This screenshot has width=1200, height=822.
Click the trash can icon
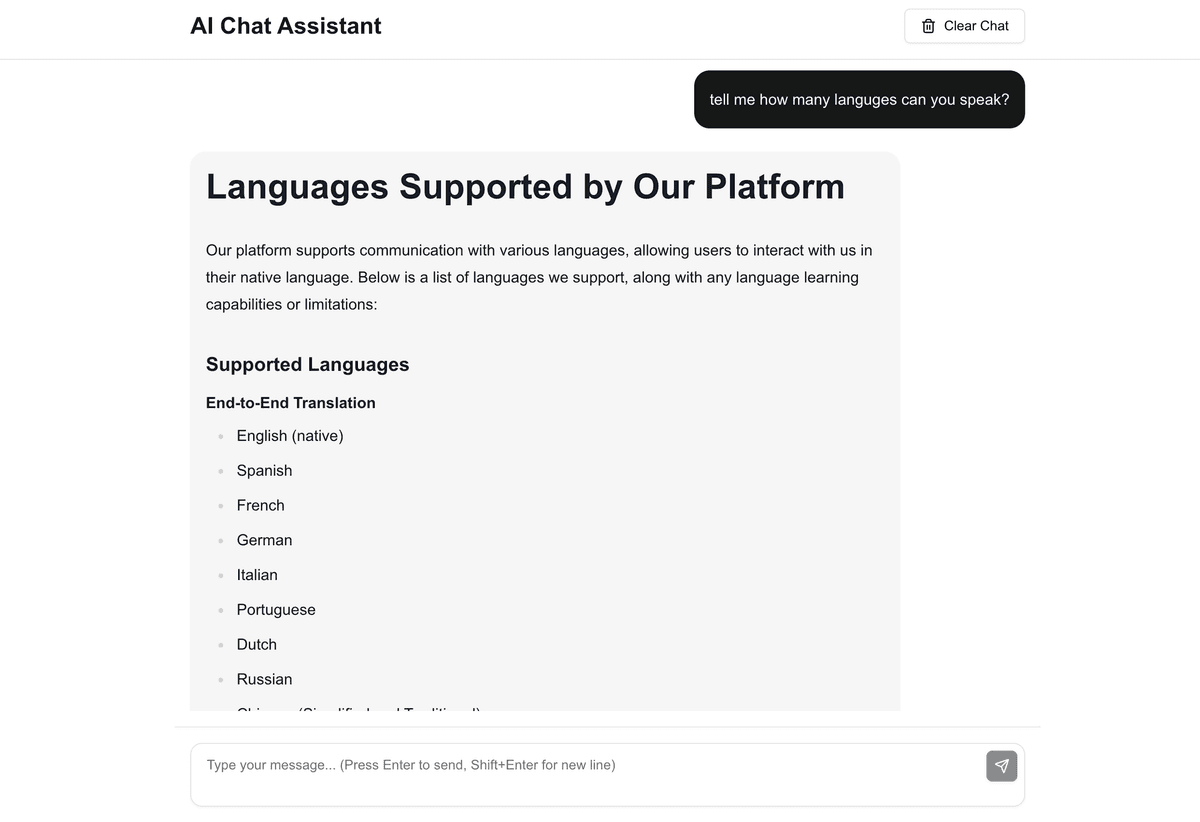click(x=928, y=26)
